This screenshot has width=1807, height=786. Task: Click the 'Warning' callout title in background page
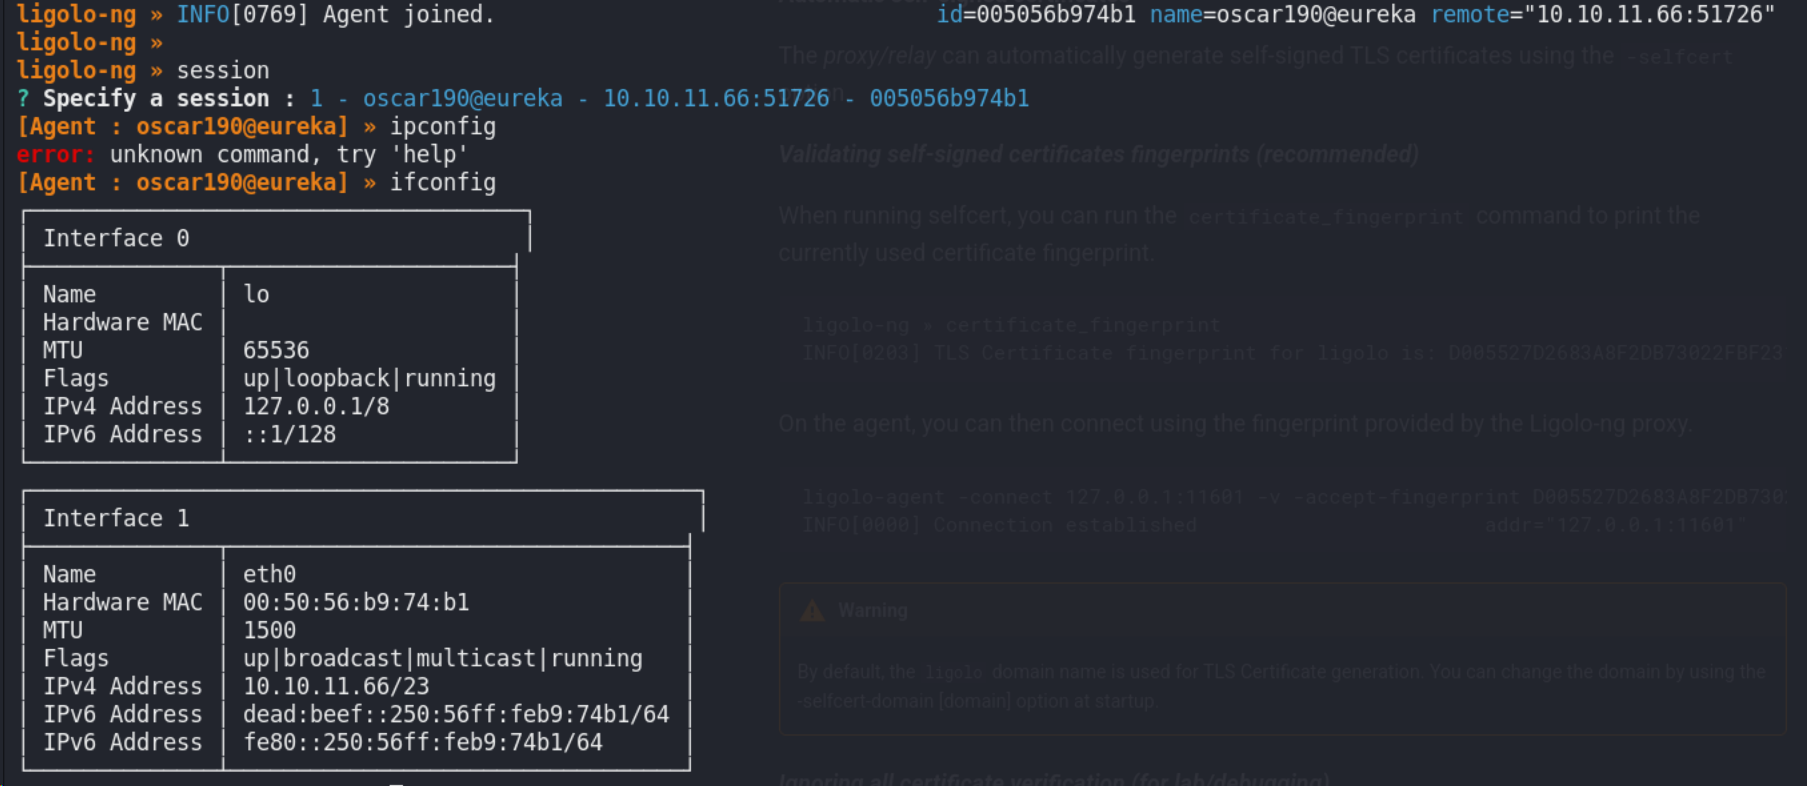[873, 611]
